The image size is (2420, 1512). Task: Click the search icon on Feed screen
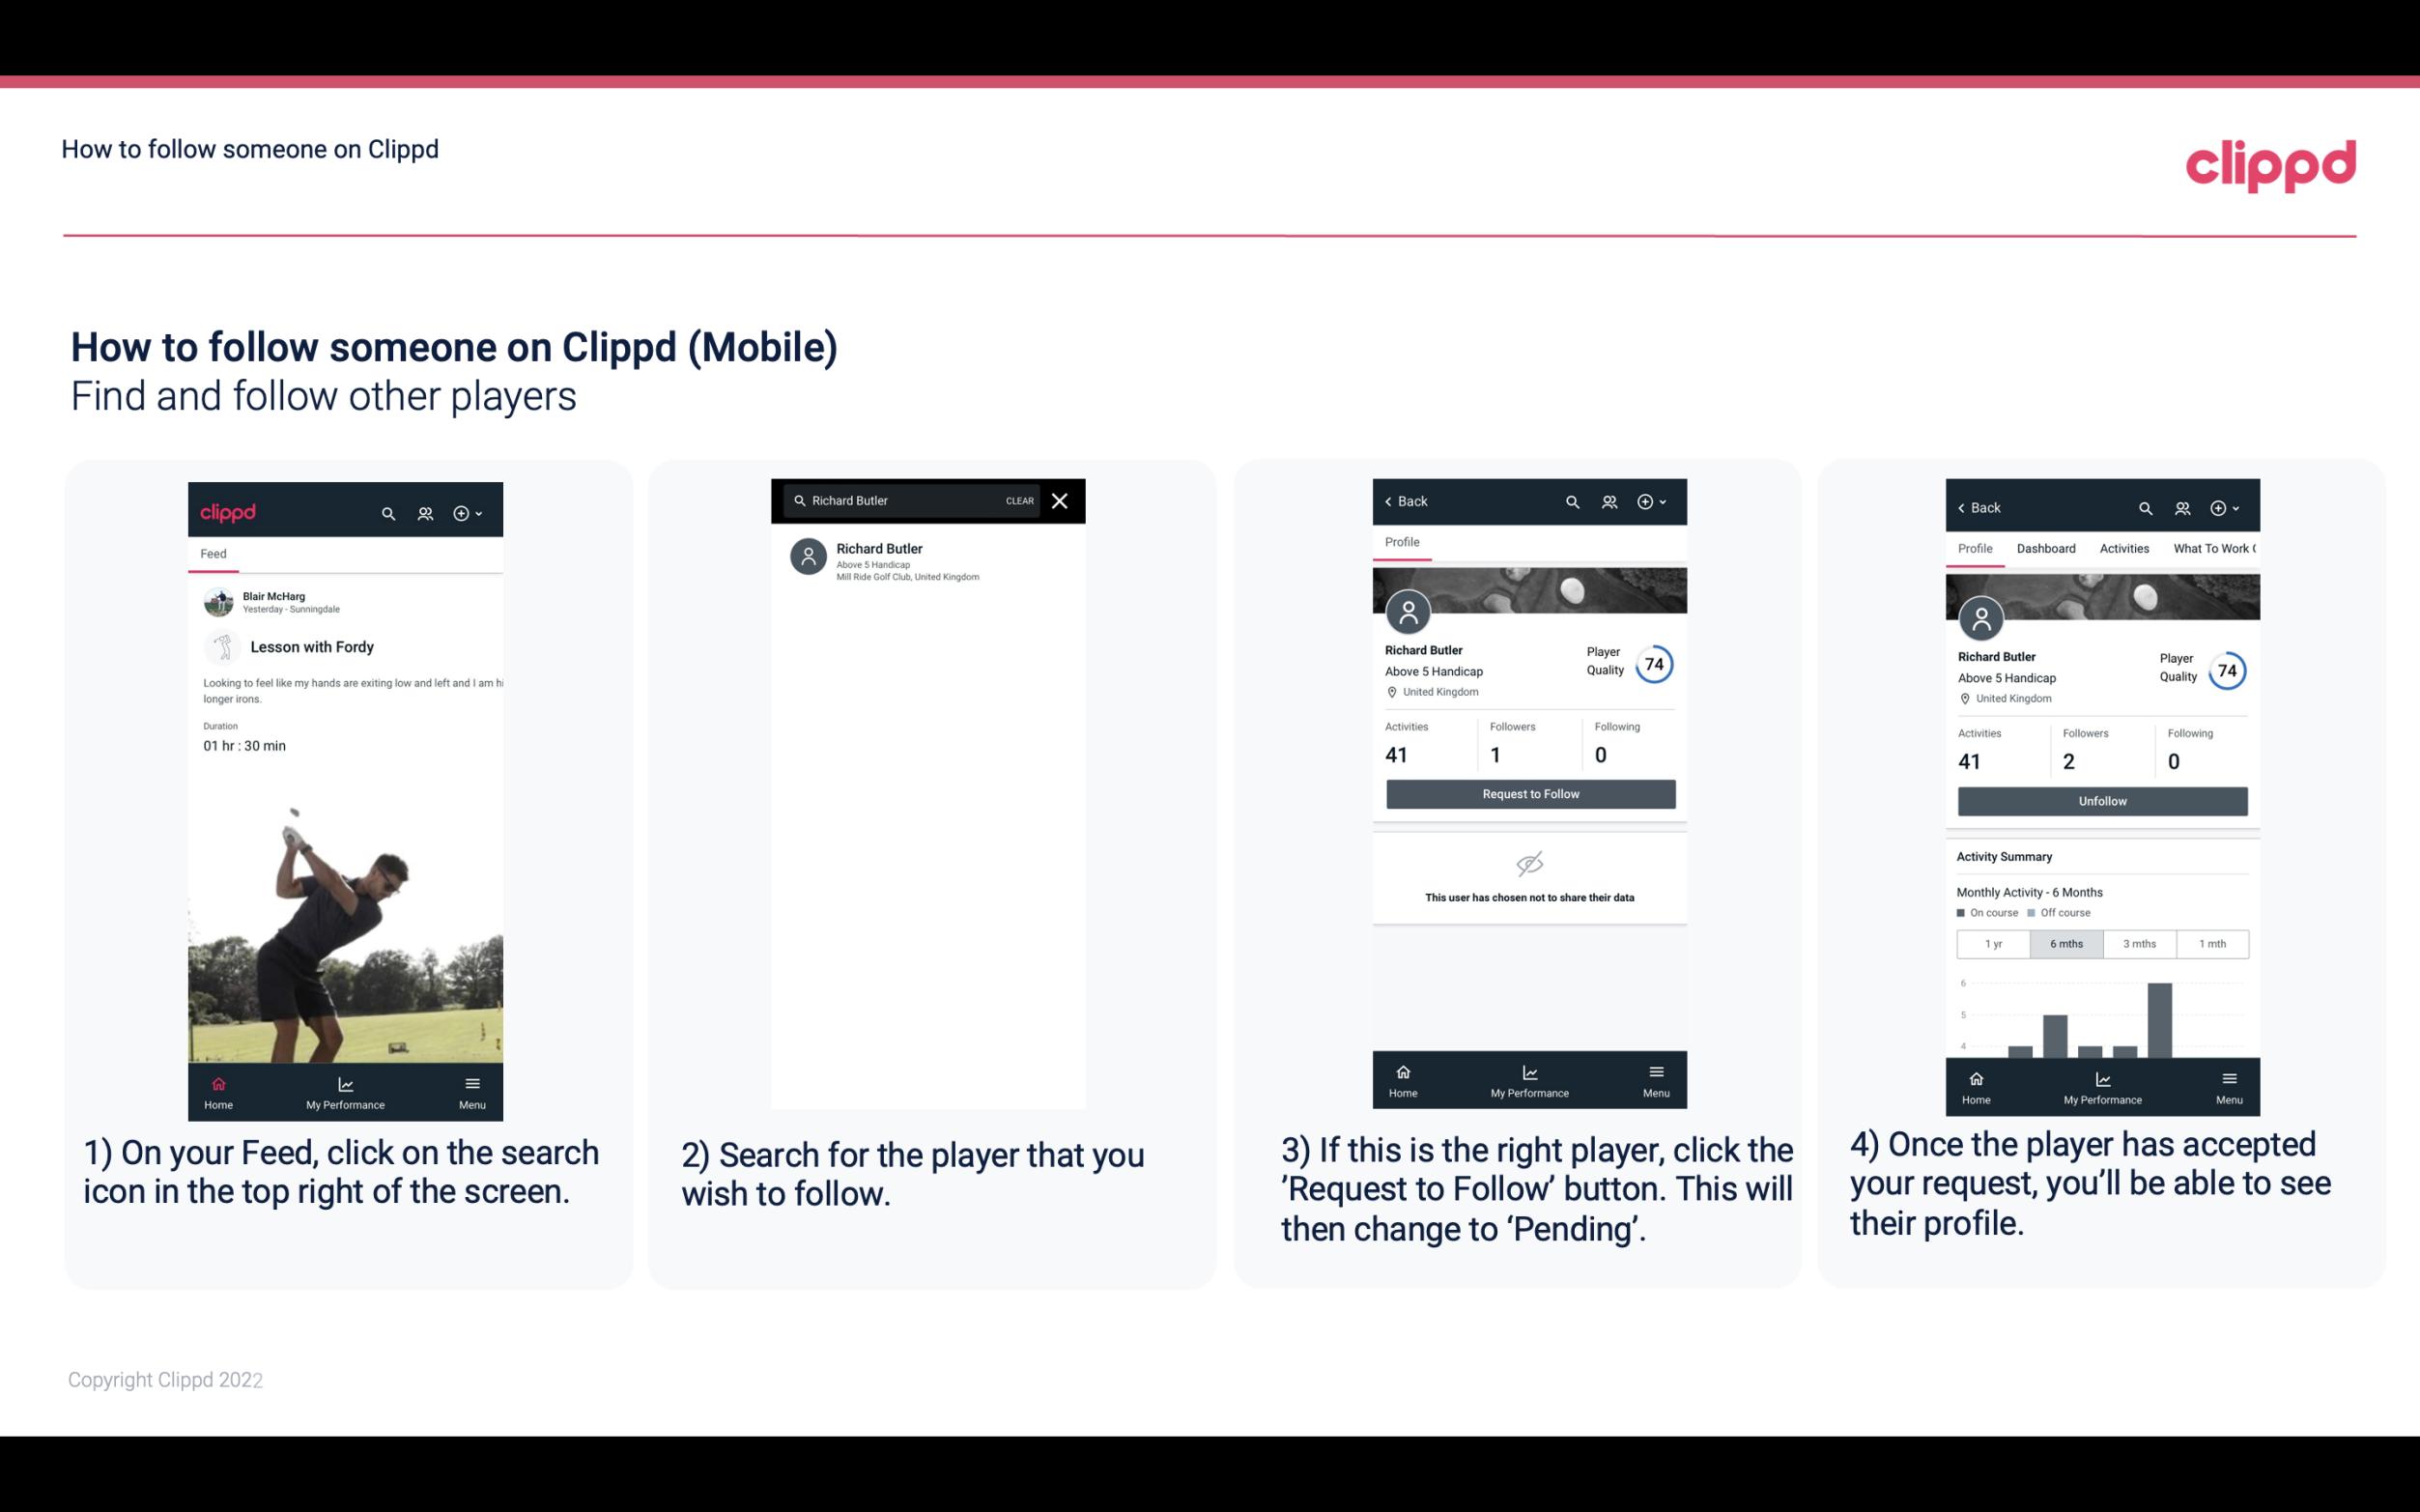(x=384, y=512)
